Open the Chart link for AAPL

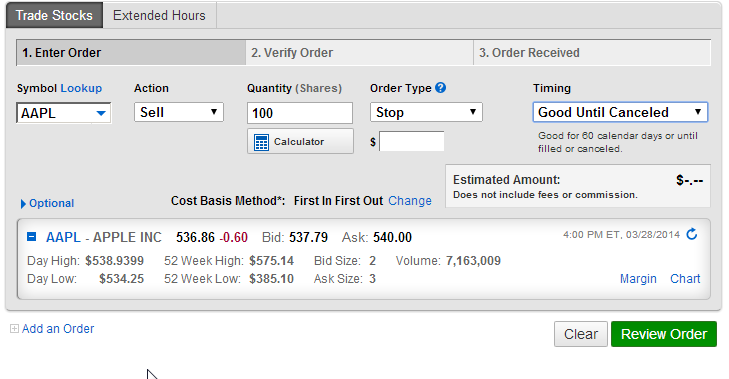pos(685,279)
